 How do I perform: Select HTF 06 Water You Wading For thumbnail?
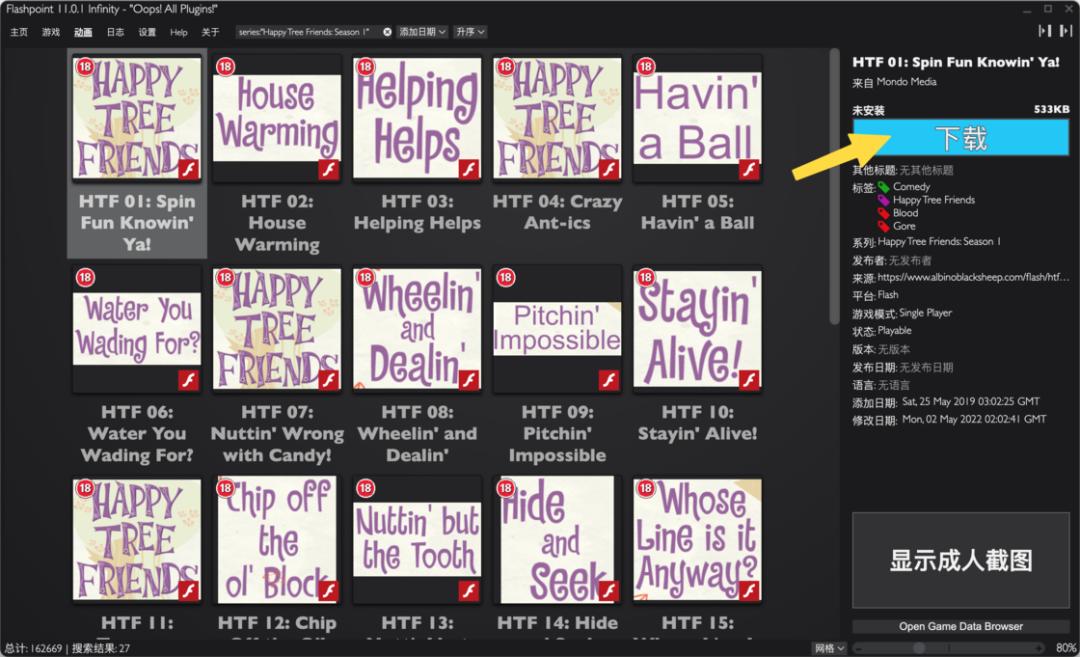[x=137, y=328]
